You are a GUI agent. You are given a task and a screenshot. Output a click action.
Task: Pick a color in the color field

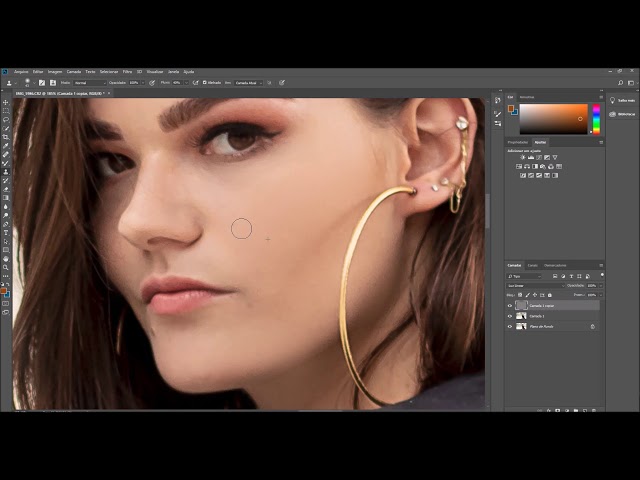point(553,119)
